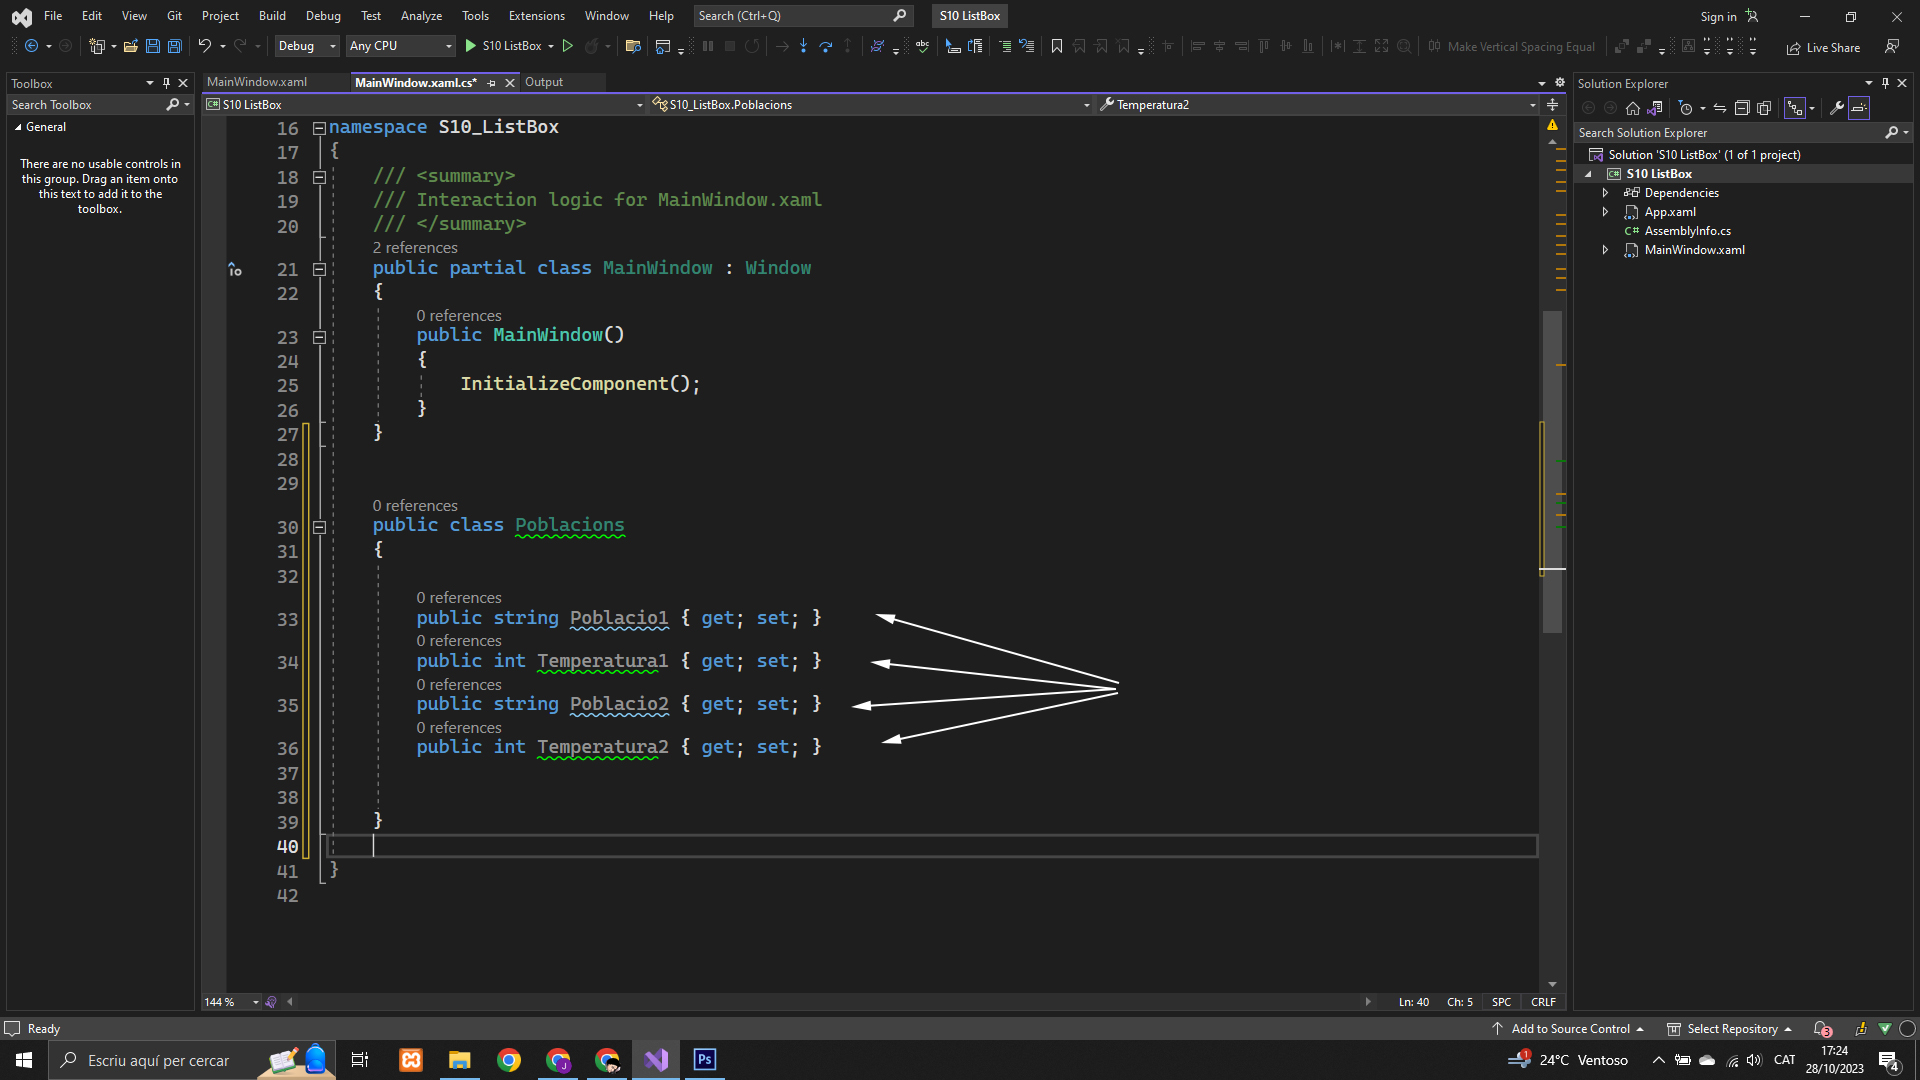Click the Undo arrow icon

(204, 46)
